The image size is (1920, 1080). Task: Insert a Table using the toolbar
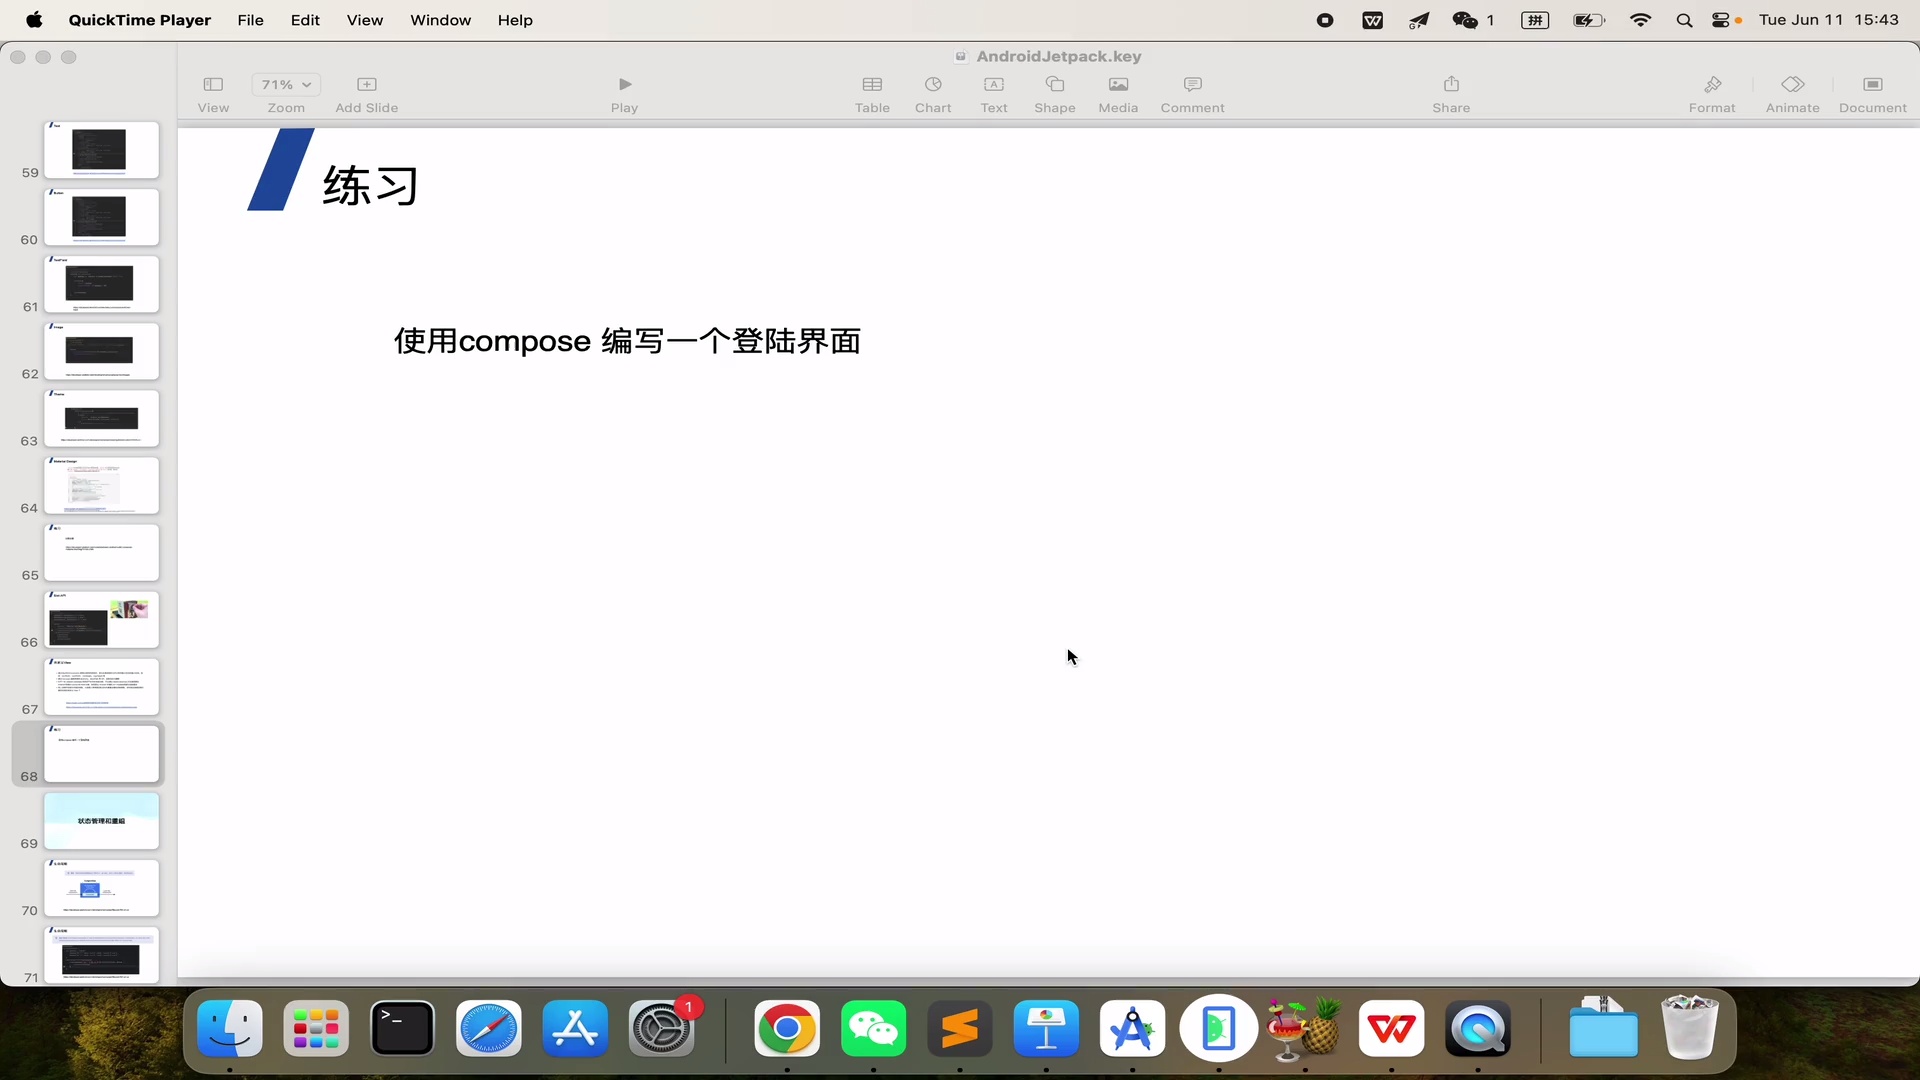click(871, 93)
